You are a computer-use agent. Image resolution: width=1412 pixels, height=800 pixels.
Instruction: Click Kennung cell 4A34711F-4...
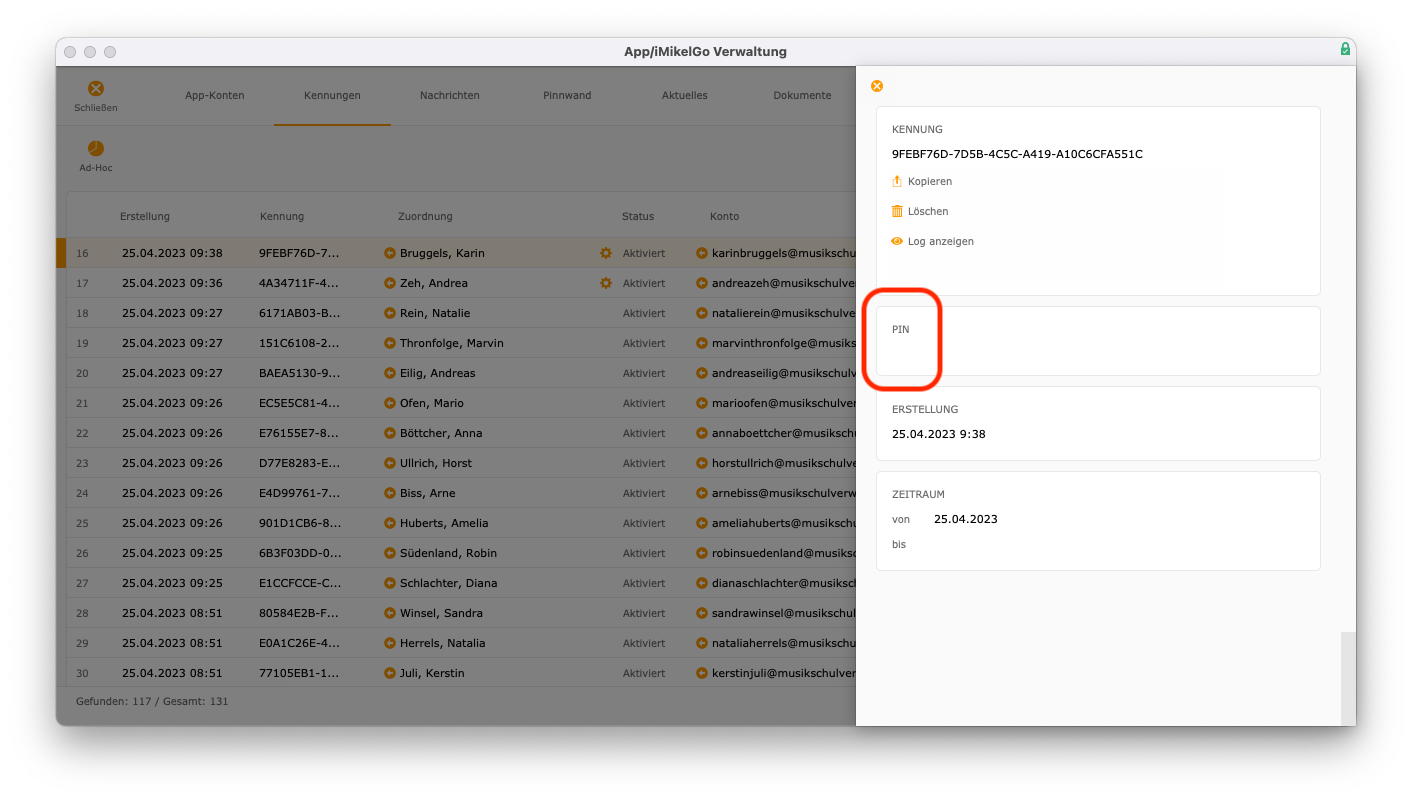[299, 283]
